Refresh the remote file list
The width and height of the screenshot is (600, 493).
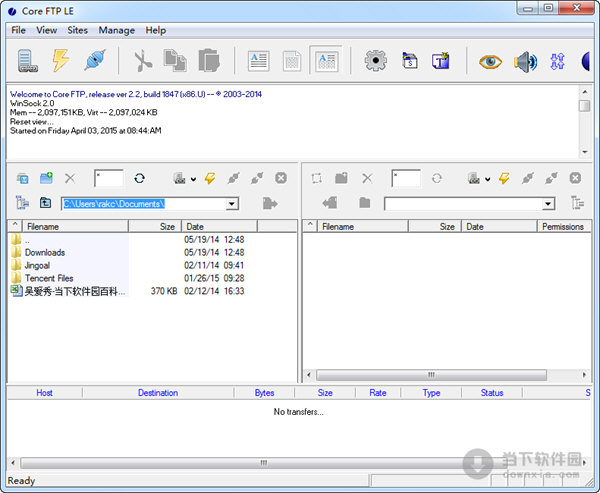[437, 178]
